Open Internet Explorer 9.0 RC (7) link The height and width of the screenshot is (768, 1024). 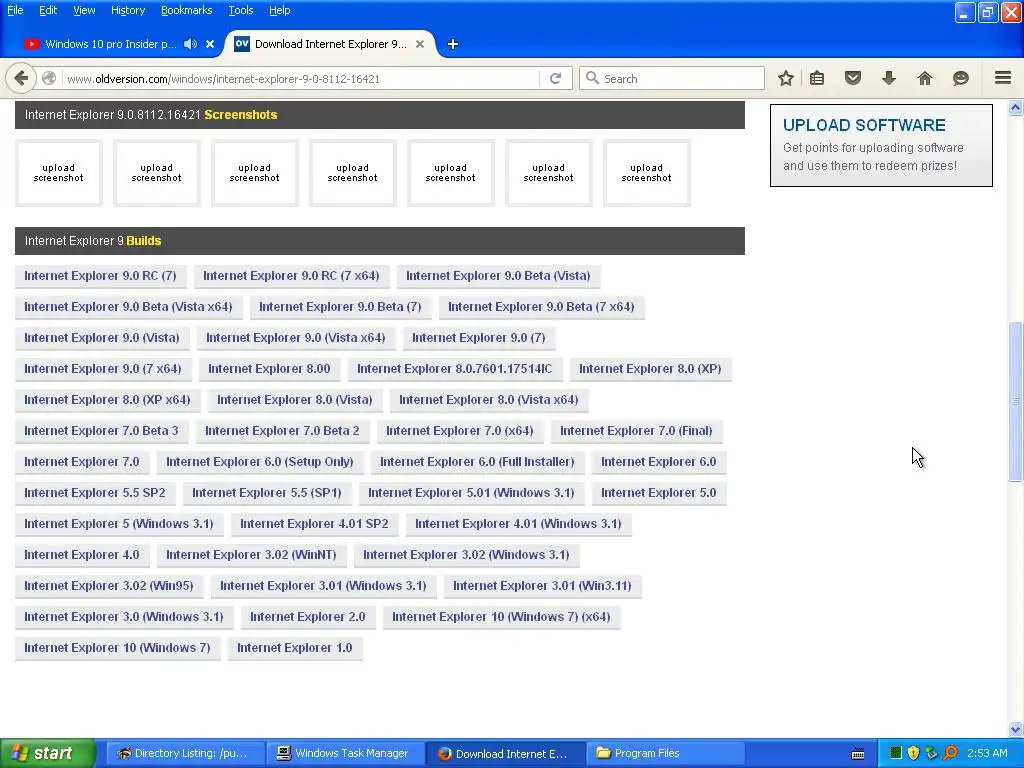pyautogui.click(x=100, y=276)
